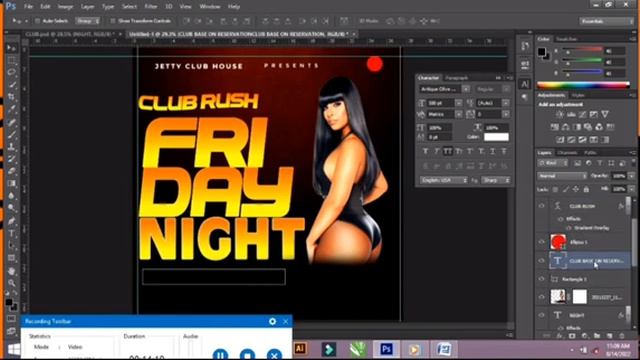
Task: Add a layer mask from Layers footer
Action: pyautogui.click(x=572, y=336)
